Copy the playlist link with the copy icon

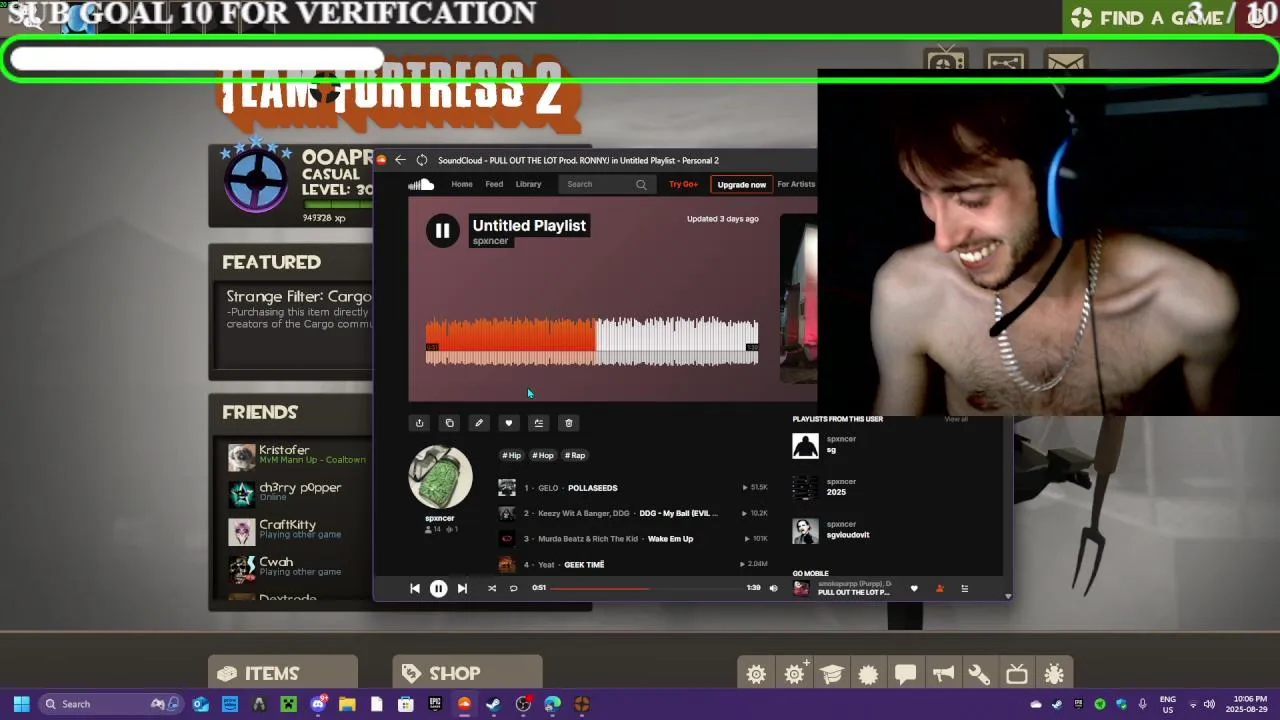coord(449,423)
